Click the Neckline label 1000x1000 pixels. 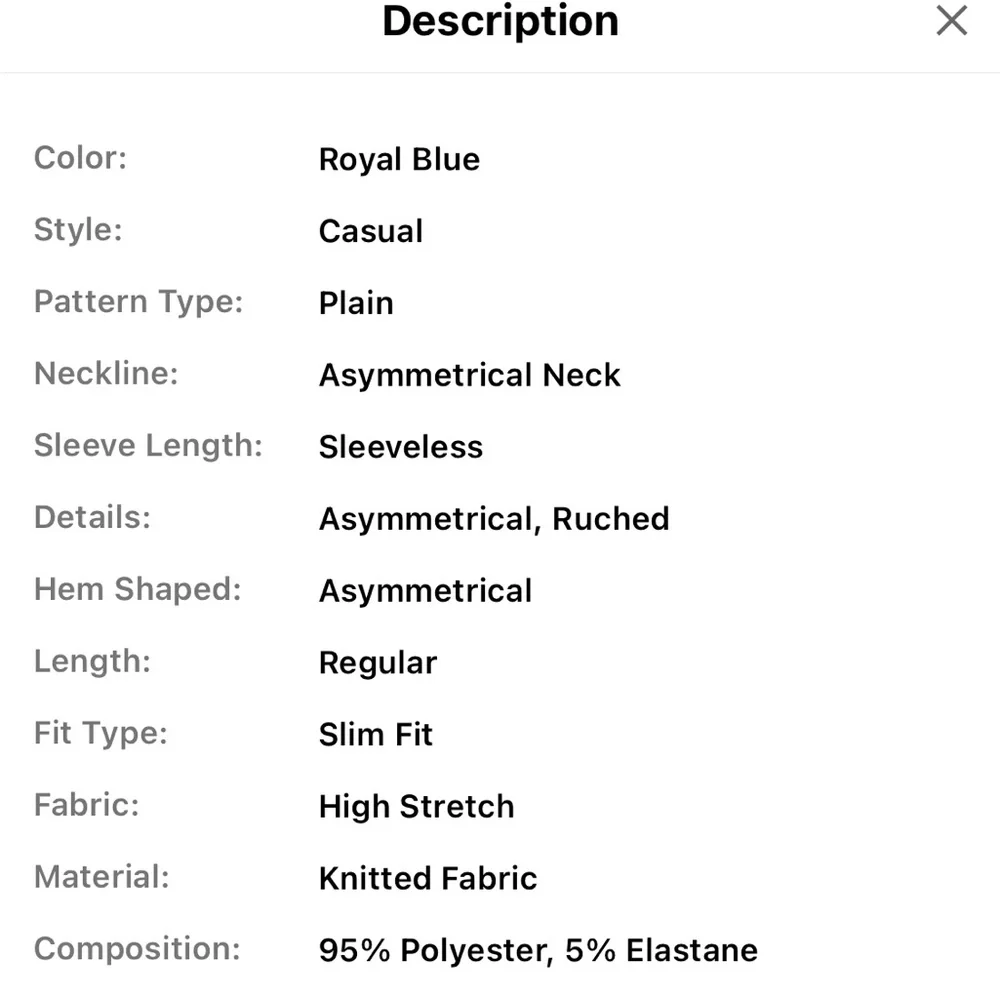coord(106,374)
